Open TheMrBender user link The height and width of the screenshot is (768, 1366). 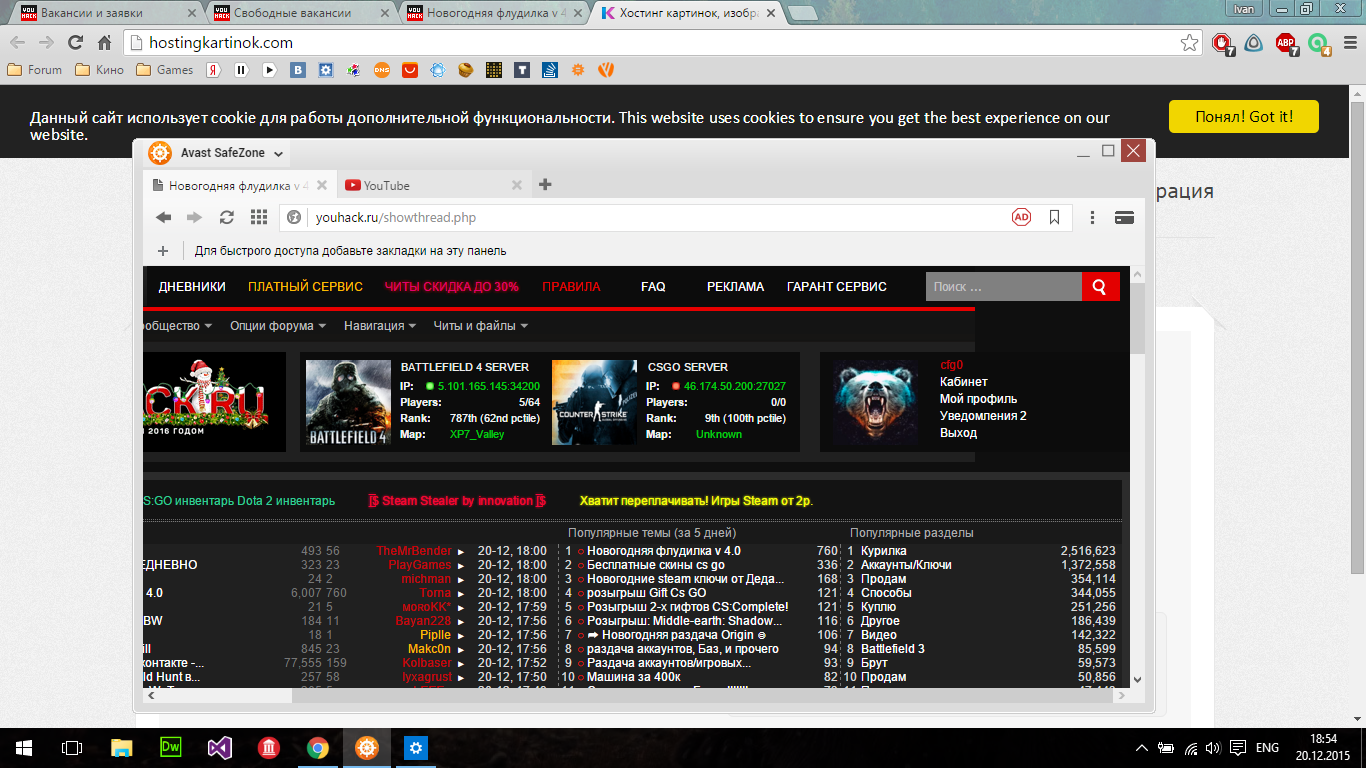[x=414, y=551]
